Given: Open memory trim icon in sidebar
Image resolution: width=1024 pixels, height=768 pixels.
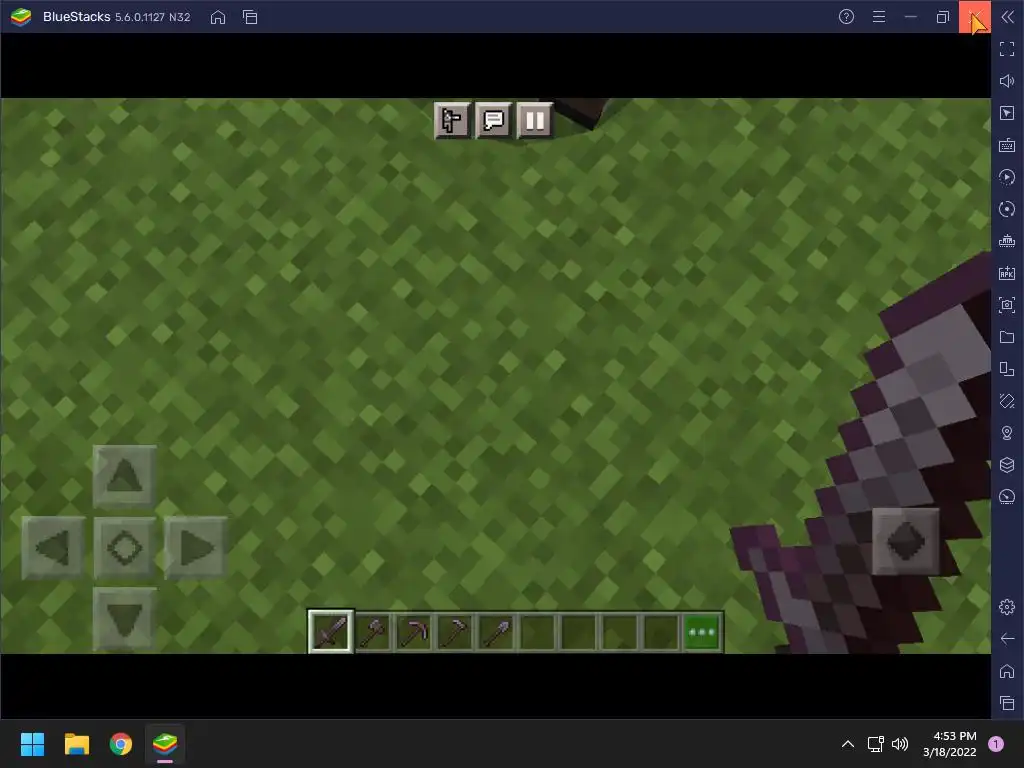Looking at the screenshot, I should coord(1007,241).
